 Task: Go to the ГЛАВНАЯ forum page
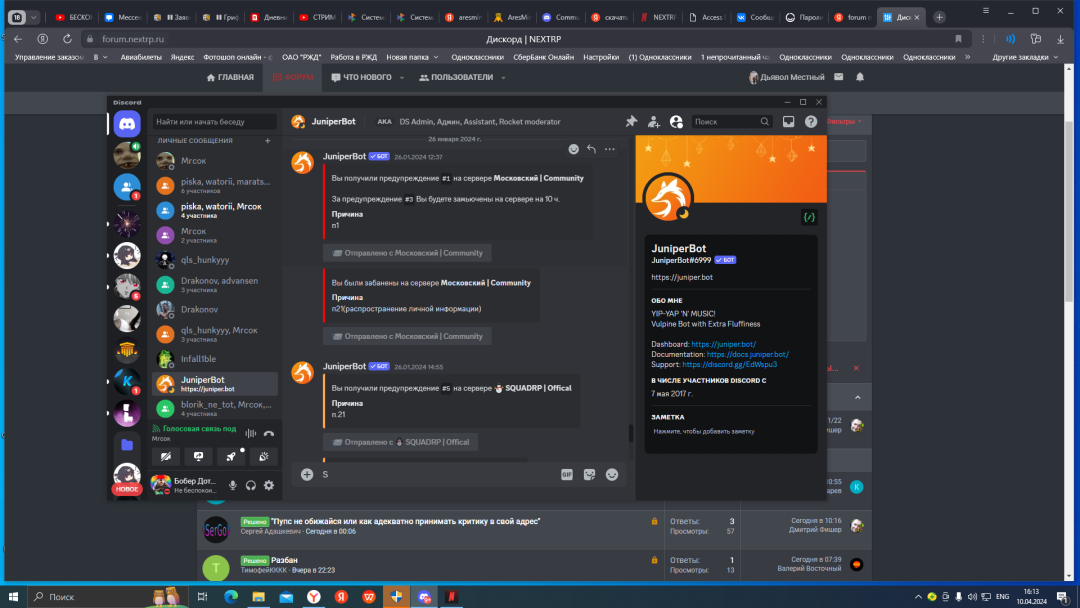[x=230, y=78]
